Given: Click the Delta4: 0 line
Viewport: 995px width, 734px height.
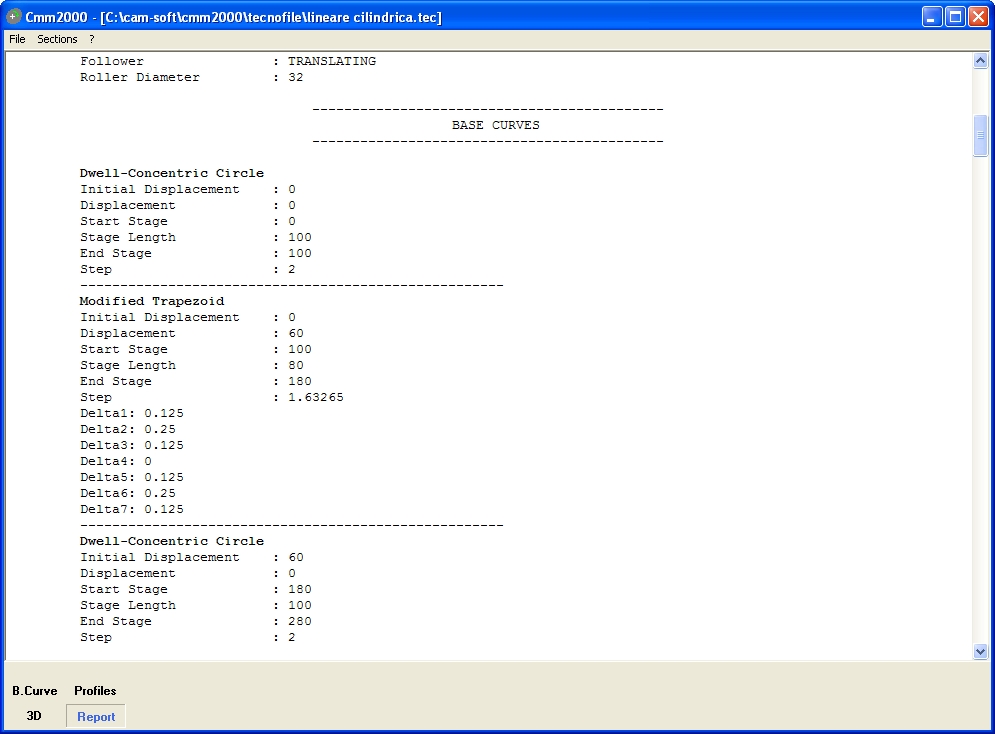Looking at the screenshot, I should click(x=115, y=461).
